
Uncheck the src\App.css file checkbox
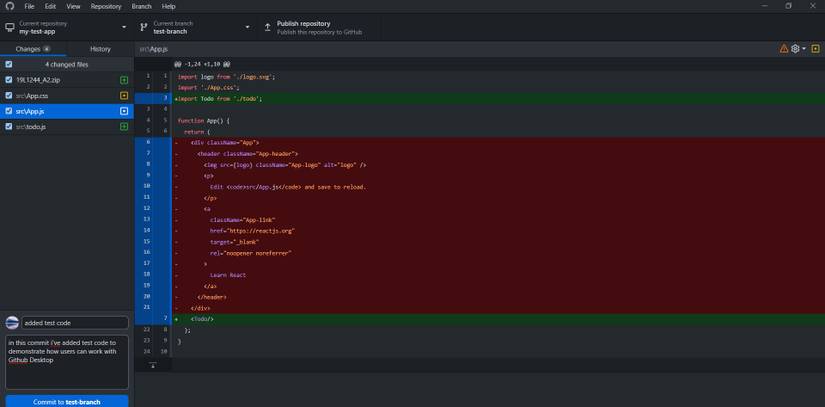(x=9, y=96)
